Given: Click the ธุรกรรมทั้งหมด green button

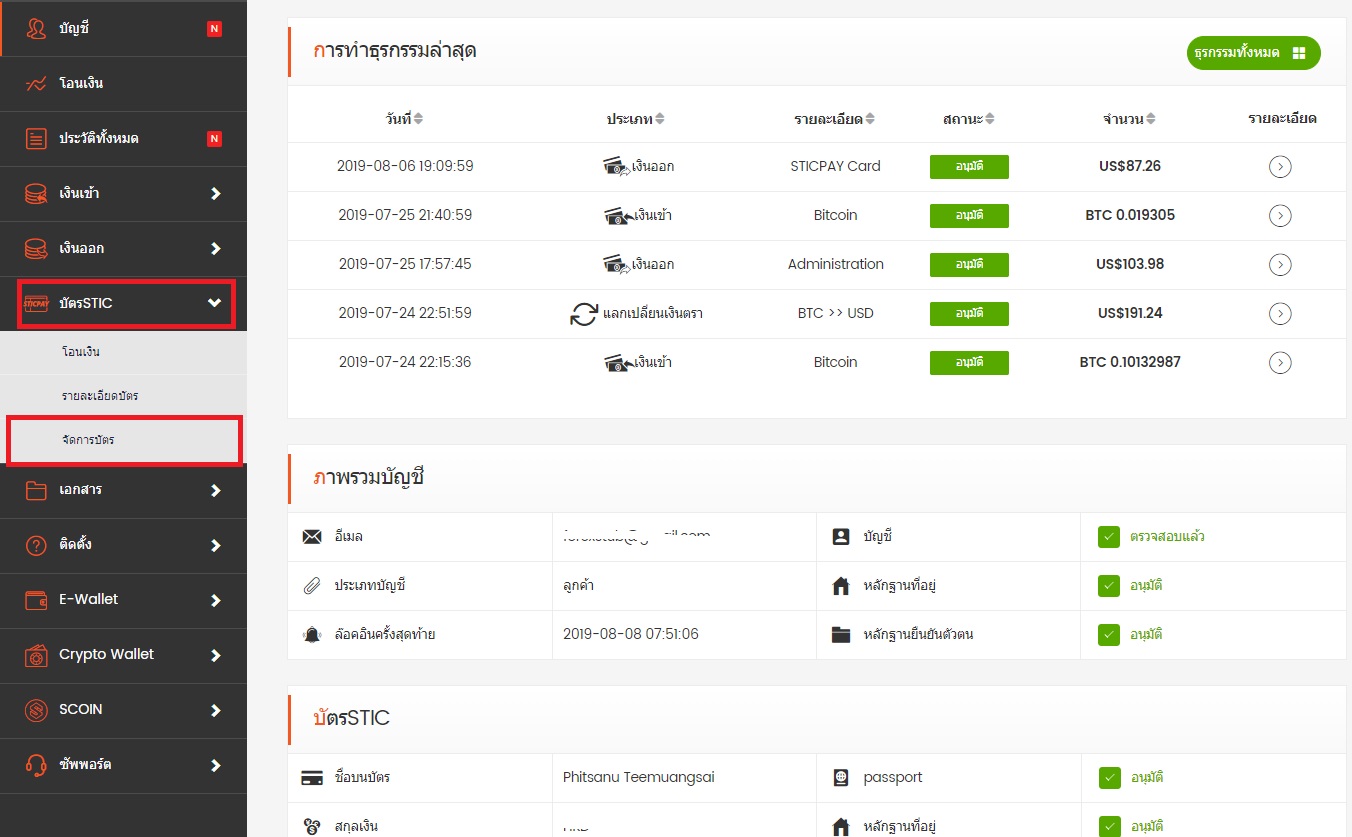Looking at the screenshot, I should pyautogui.click(x=1254, y=53).
